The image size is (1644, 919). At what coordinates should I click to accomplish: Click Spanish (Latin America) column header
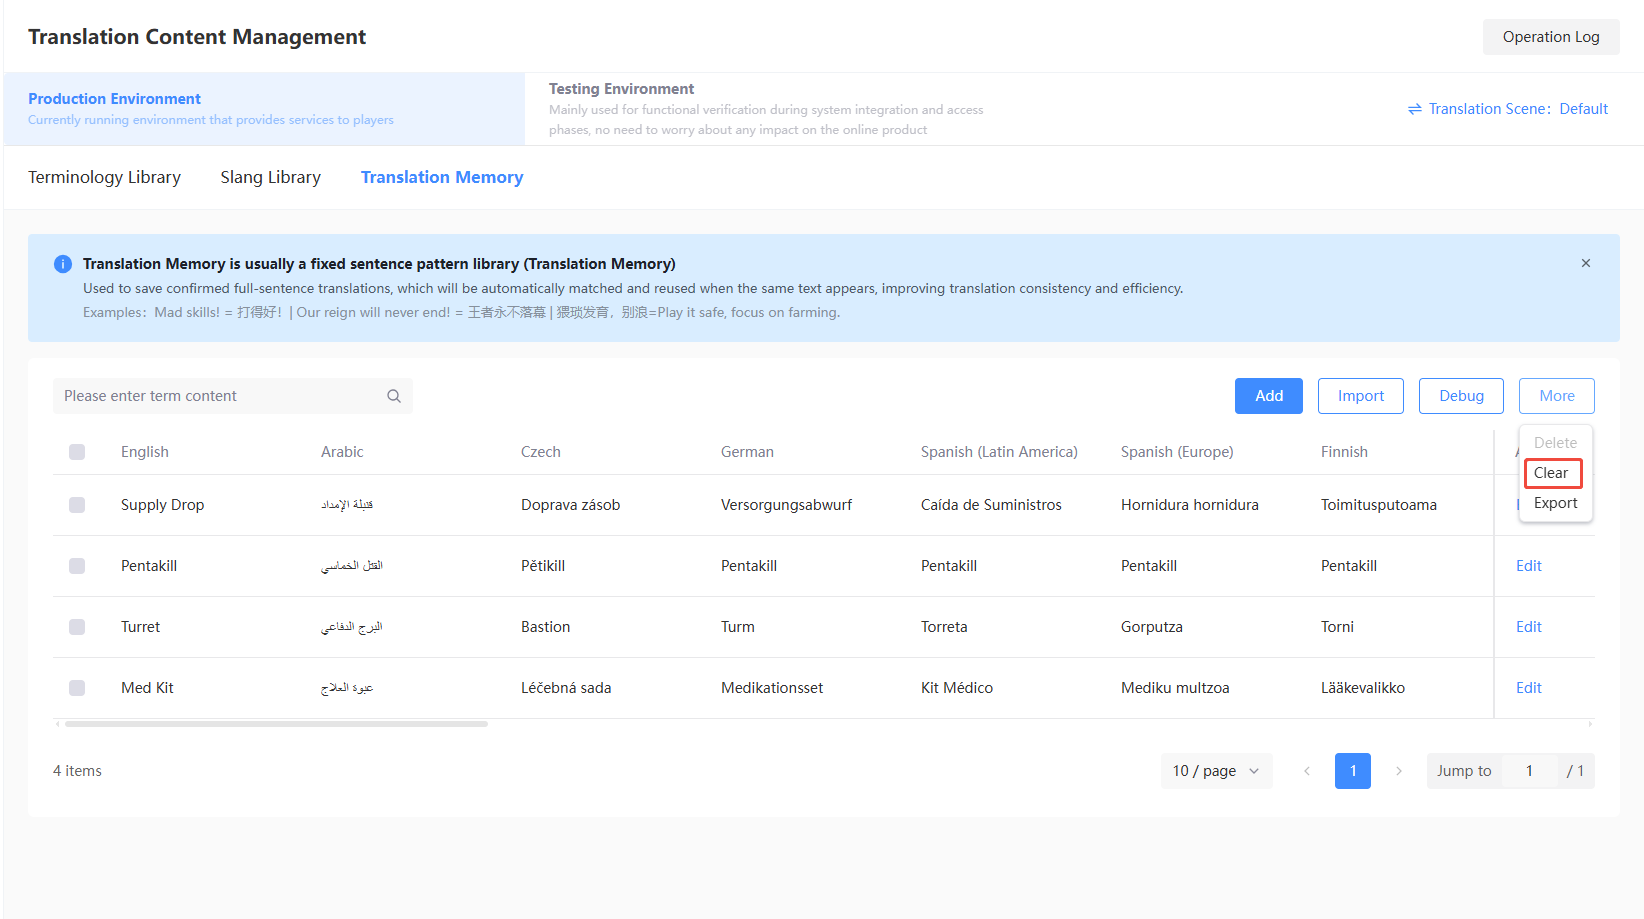pos(999,452)
